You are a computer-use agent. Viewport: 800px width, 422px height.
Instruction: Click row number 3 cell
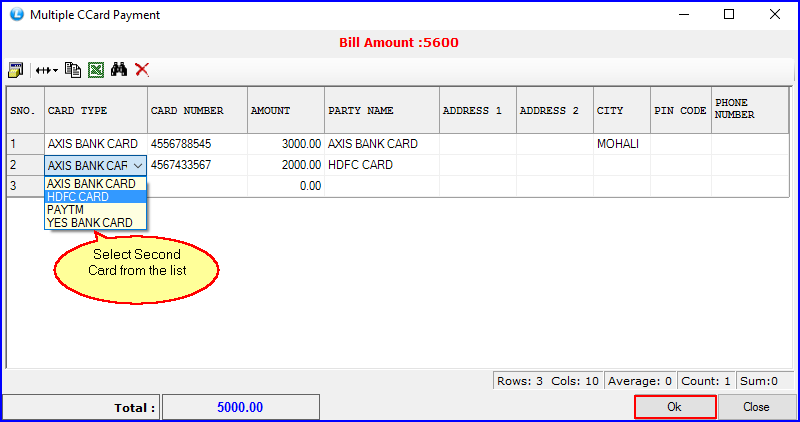click(26, 186)
